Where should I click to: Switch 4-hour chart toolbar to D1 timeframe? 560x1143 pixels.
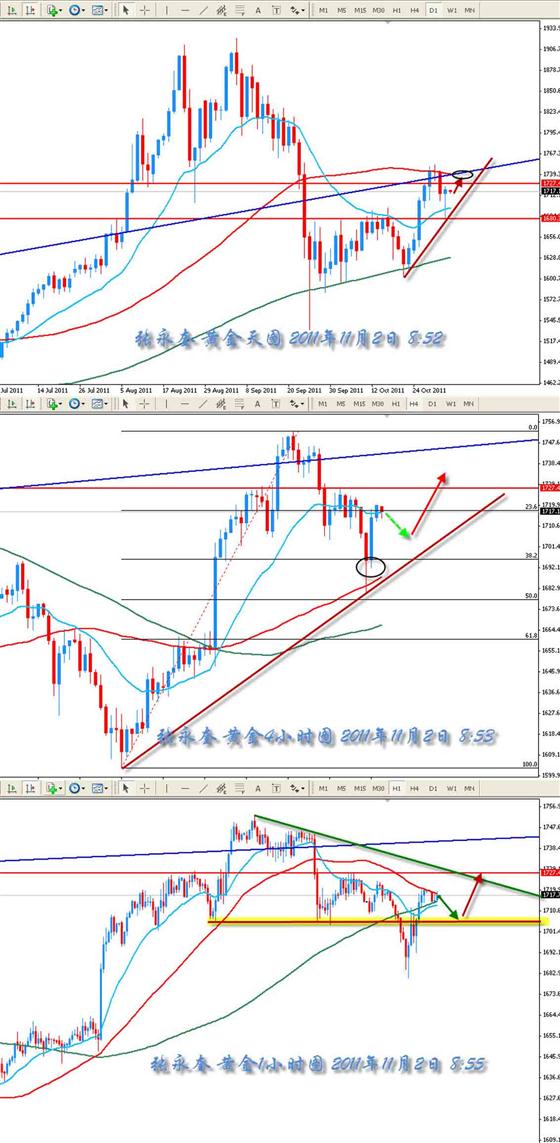(433, 403)
